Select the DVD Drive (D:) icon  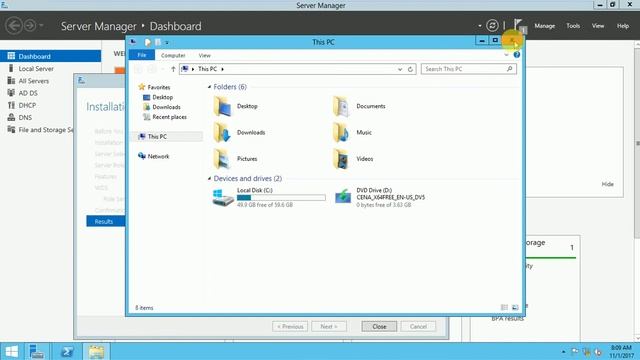tap(343, 197)
